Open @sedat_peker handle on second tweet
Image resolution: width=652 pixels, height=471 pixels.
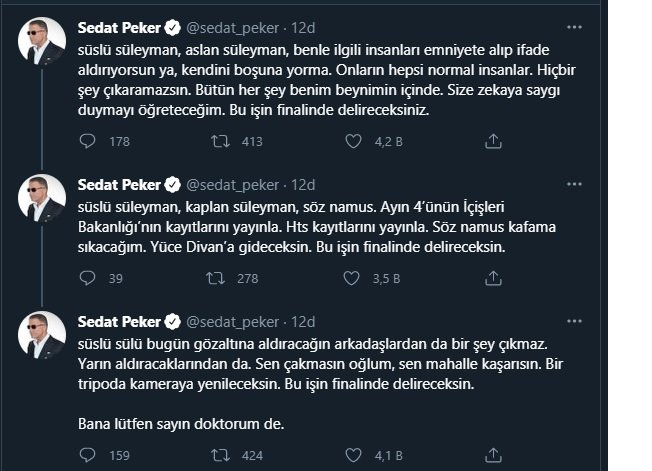point(232,185)
